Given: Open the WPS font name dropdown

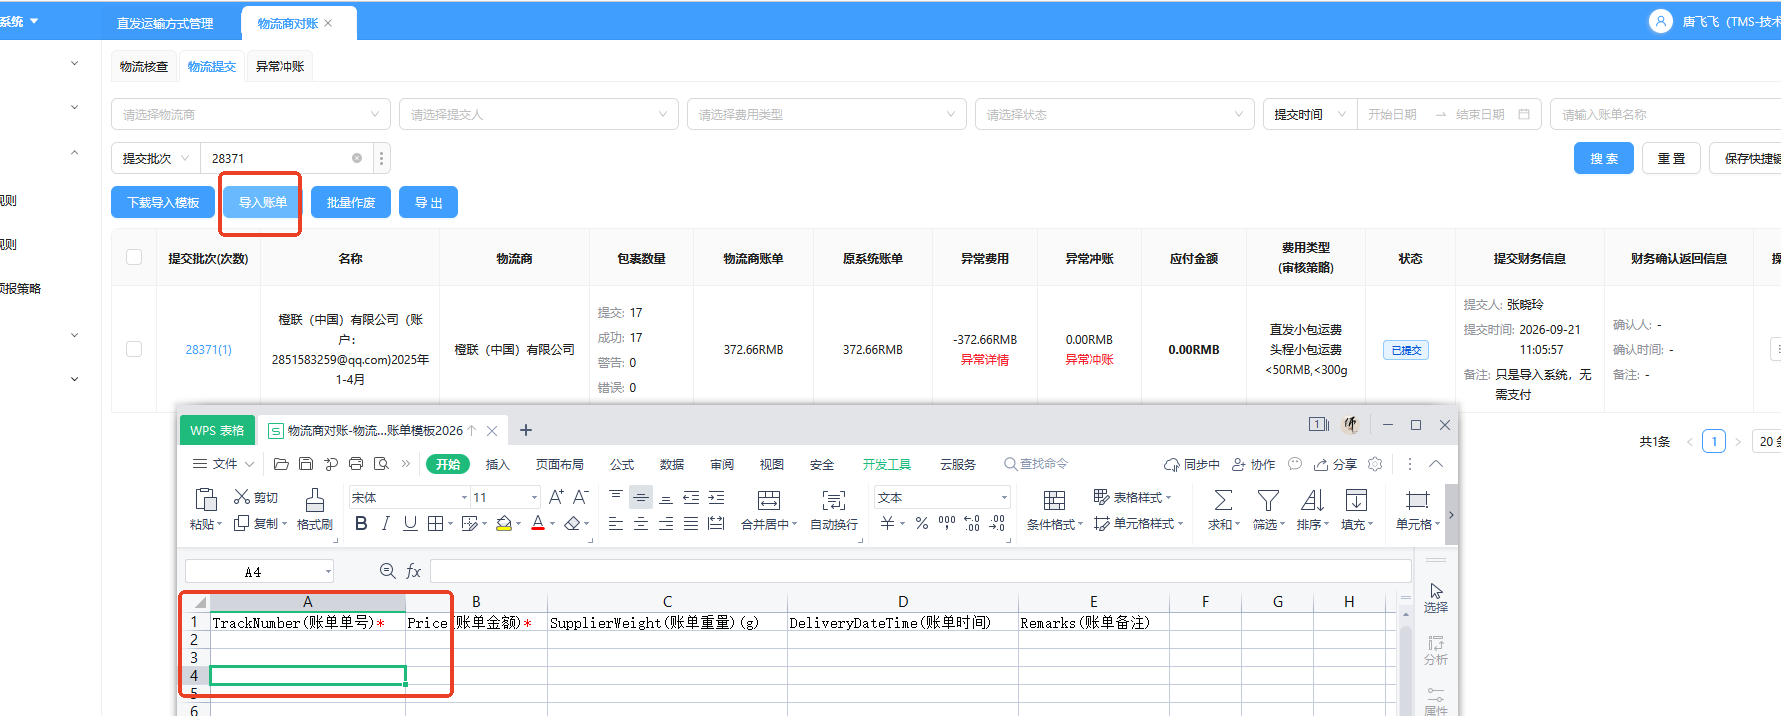Looking at the screenshot, I should pyautogui.click(x=409, y=497).
